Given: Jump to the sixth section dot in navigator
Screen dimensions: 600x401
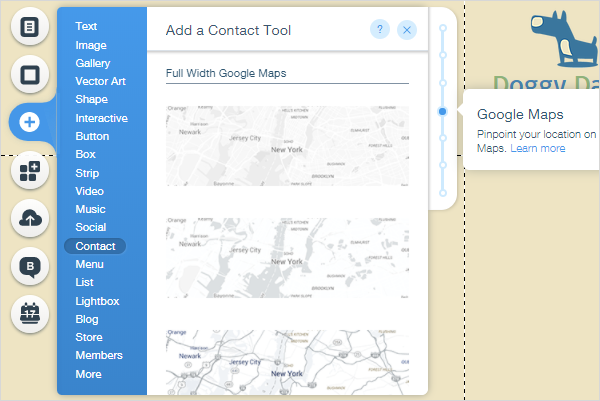Looking at the screenshot, I should point(443,165).
